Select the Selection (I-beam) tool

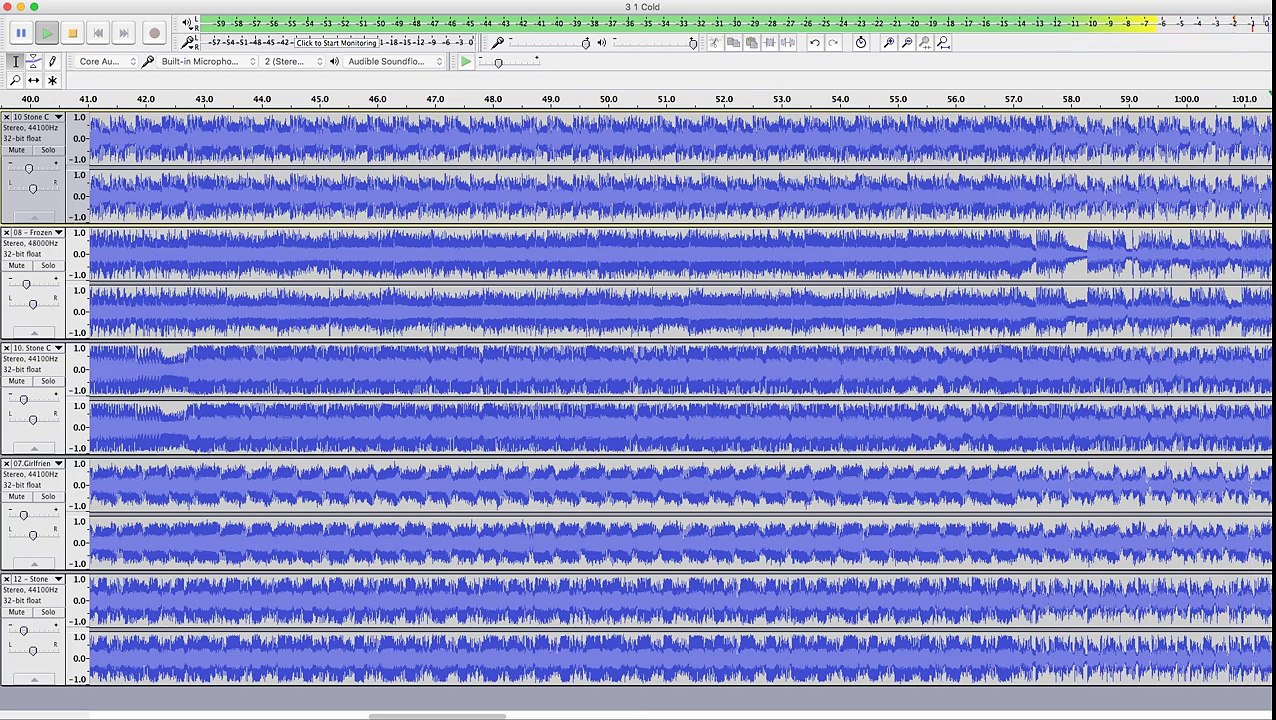15,62
